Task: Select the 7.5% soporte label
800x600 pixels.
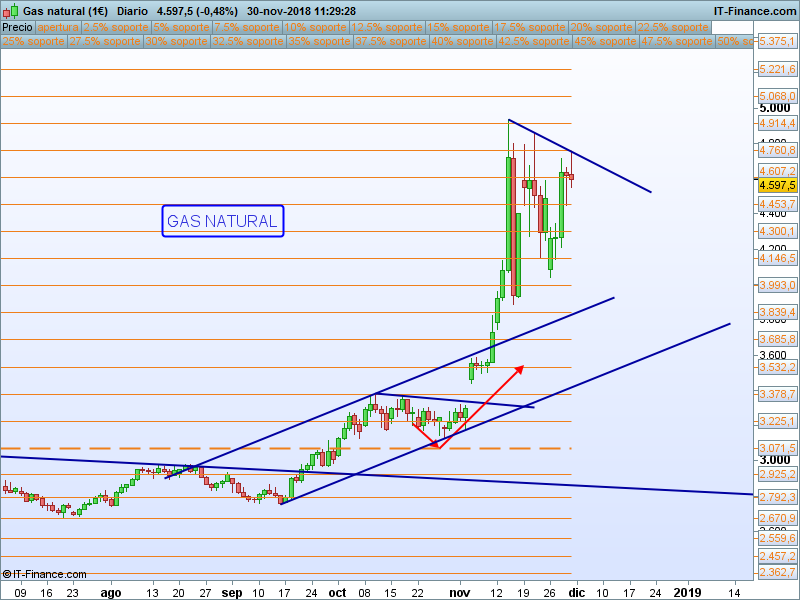Action: (247, 28)
